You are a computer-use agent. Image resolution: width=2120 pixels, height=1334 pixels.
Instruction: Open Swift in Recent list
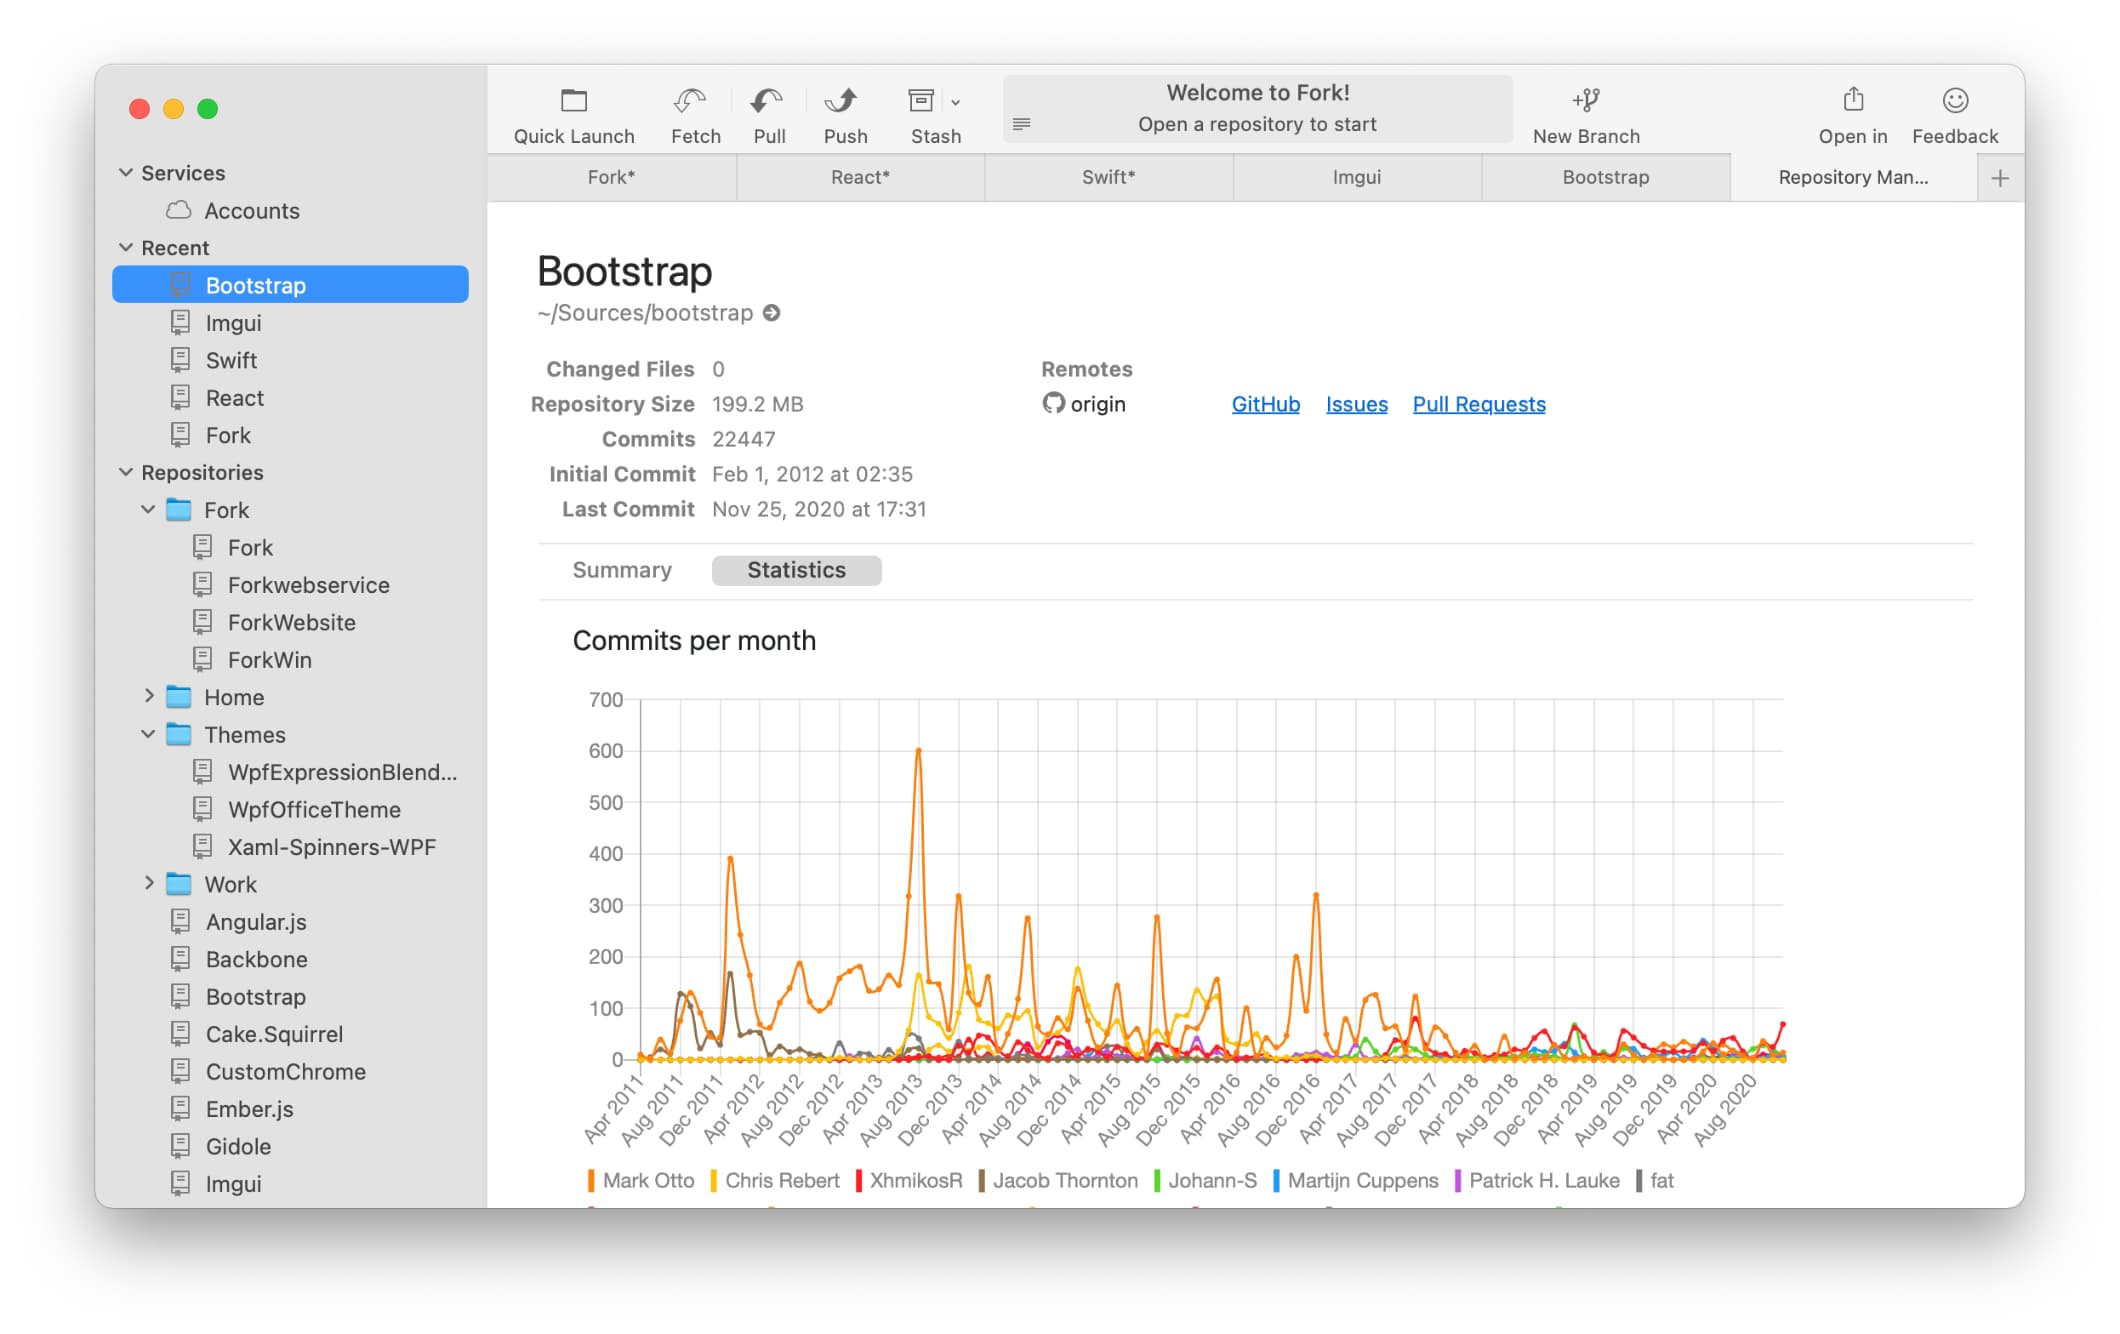click(x=290, y=360)
